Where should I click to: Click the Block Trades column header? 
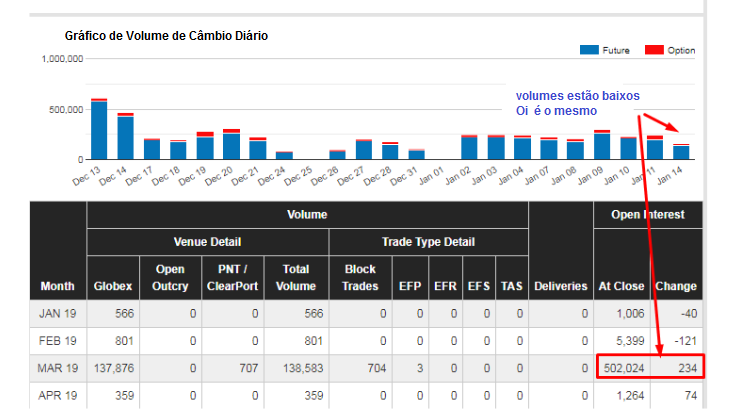point(359,277)
